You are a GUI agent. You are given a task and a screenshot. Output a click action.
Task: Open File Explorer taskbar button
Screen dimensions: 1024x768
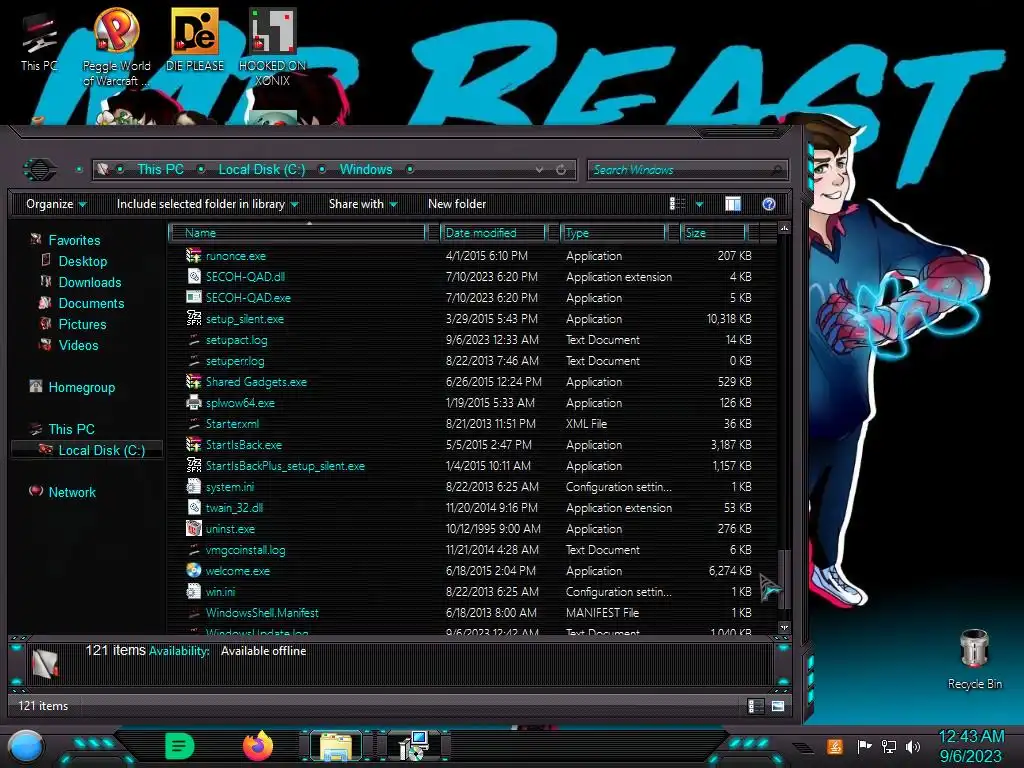(336, 746)
